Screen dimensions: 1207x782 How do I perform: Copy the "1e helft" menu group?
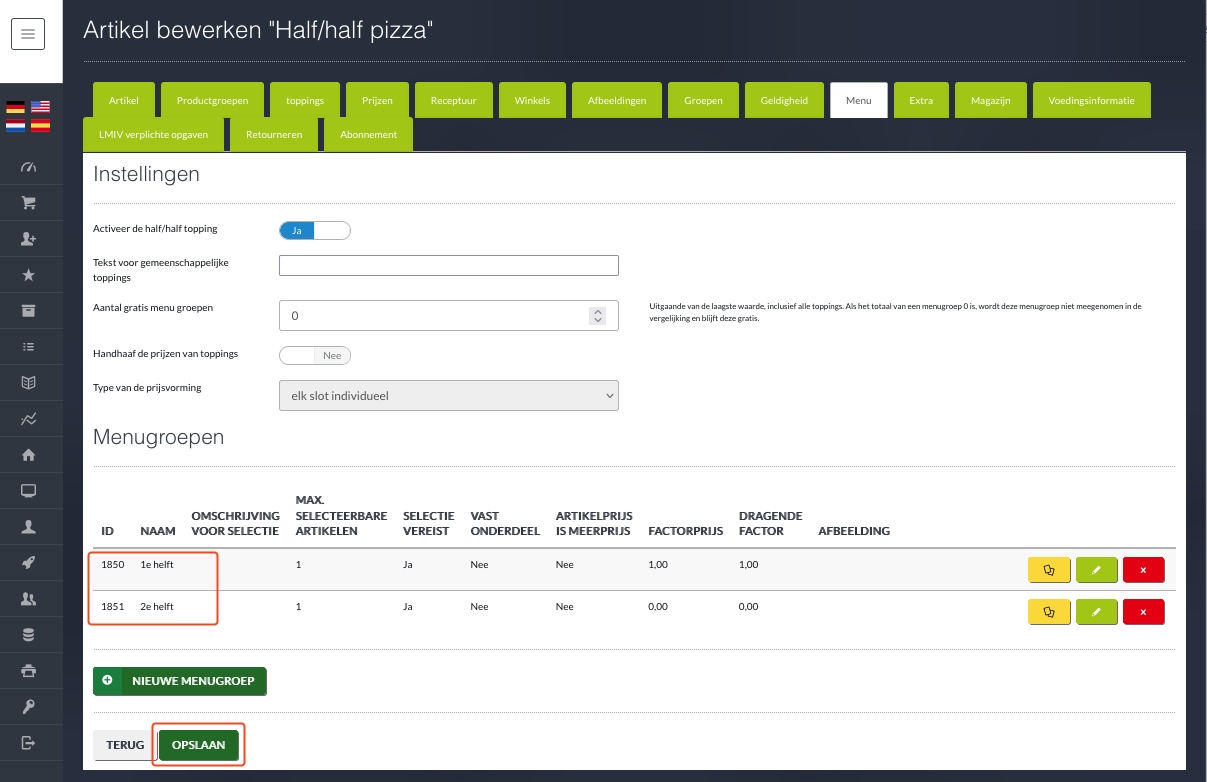(x=1049, y=570)
